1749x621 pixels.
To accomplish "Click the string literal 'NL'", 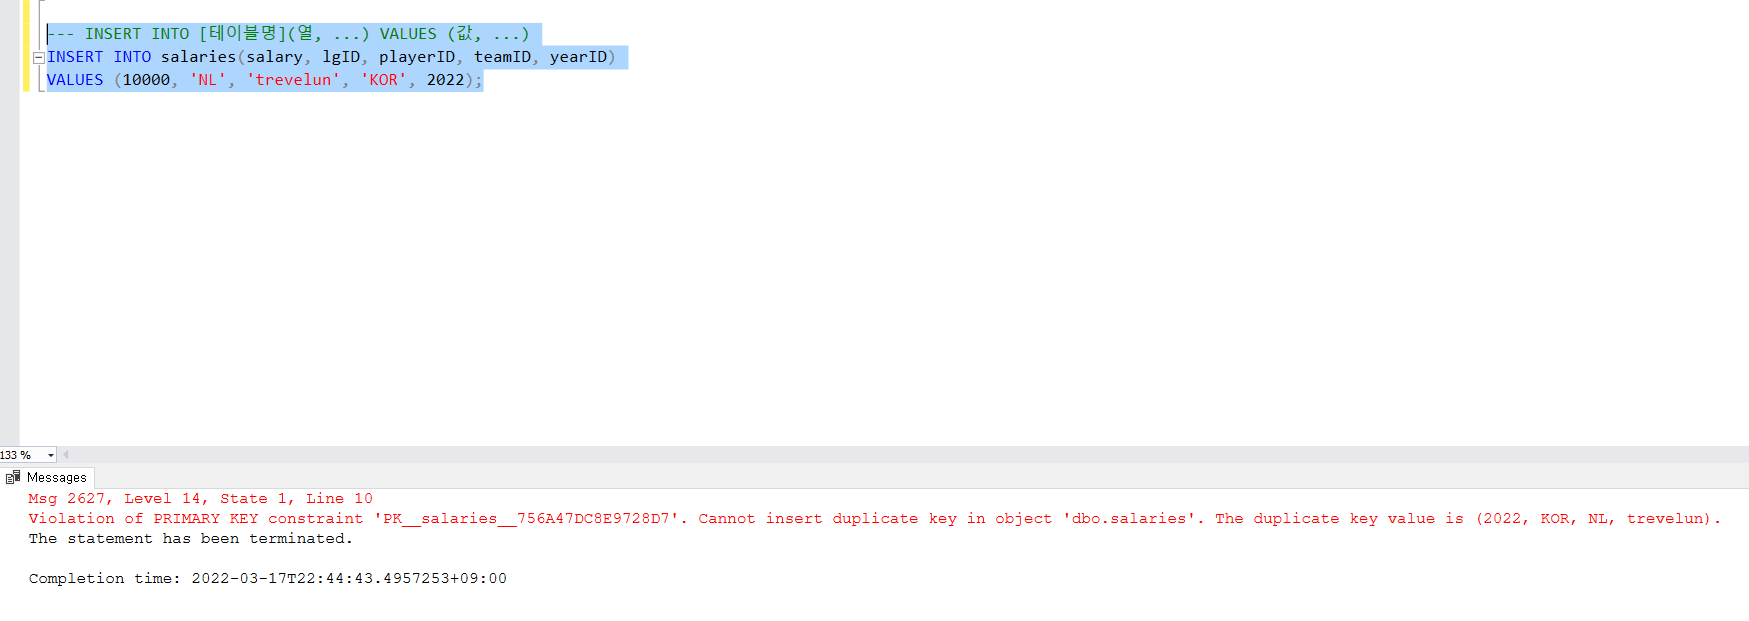I will [208, 80].
